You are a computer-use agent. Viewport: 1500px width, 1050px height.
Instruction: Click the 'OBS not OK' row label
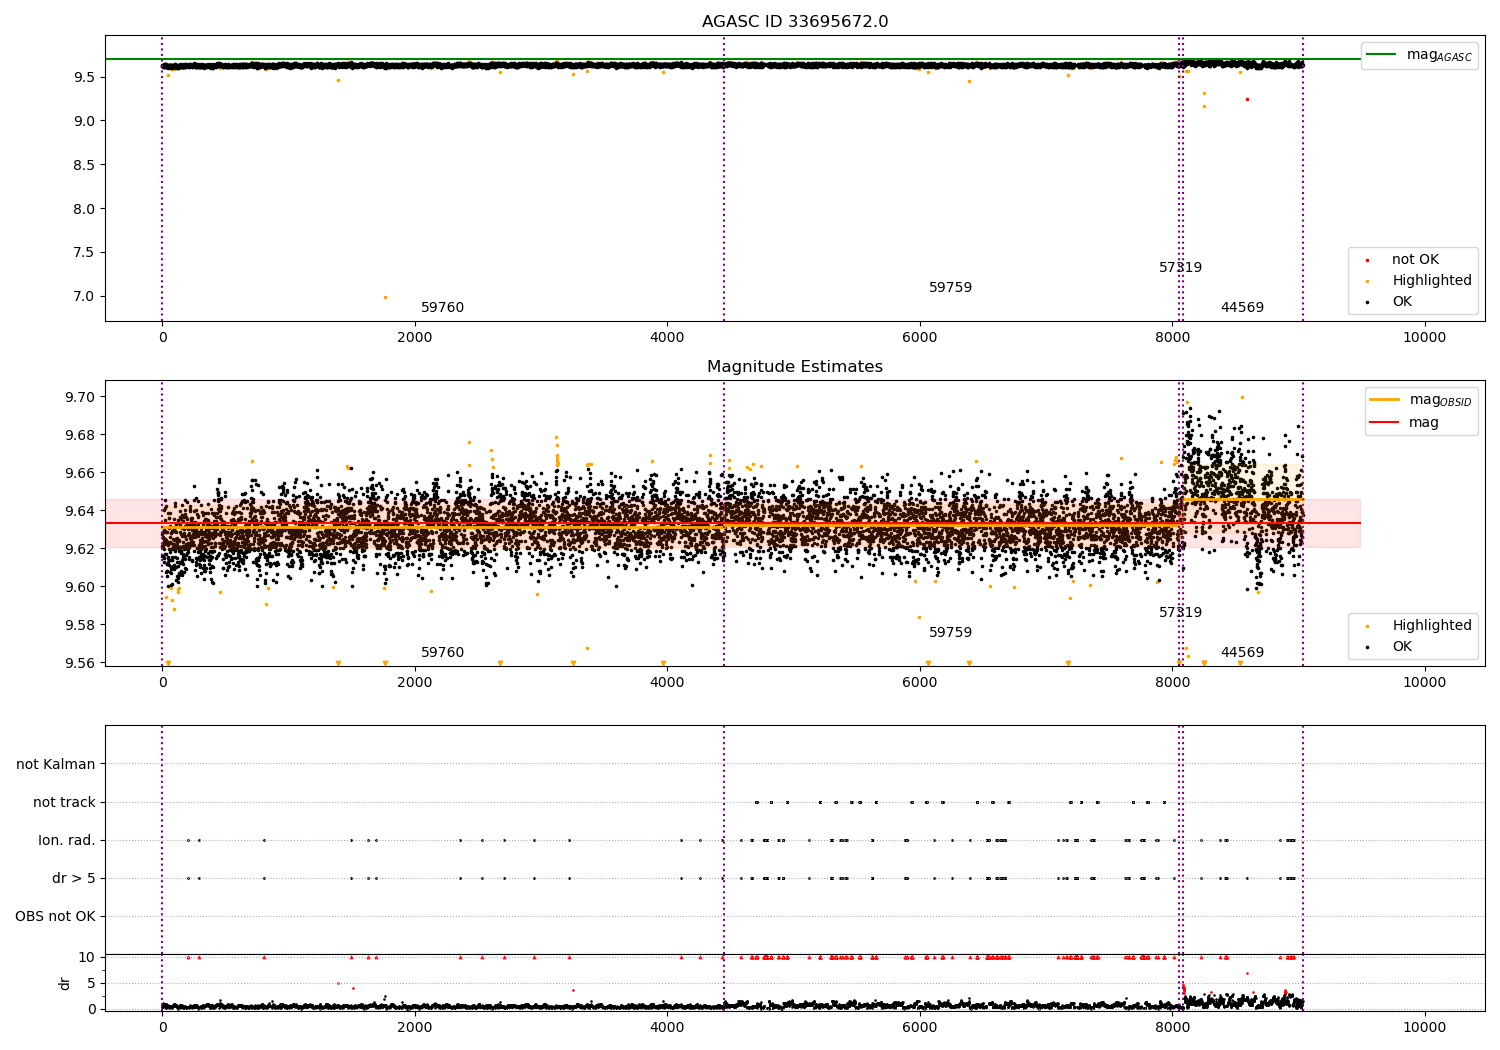click(x=55, y=917)
